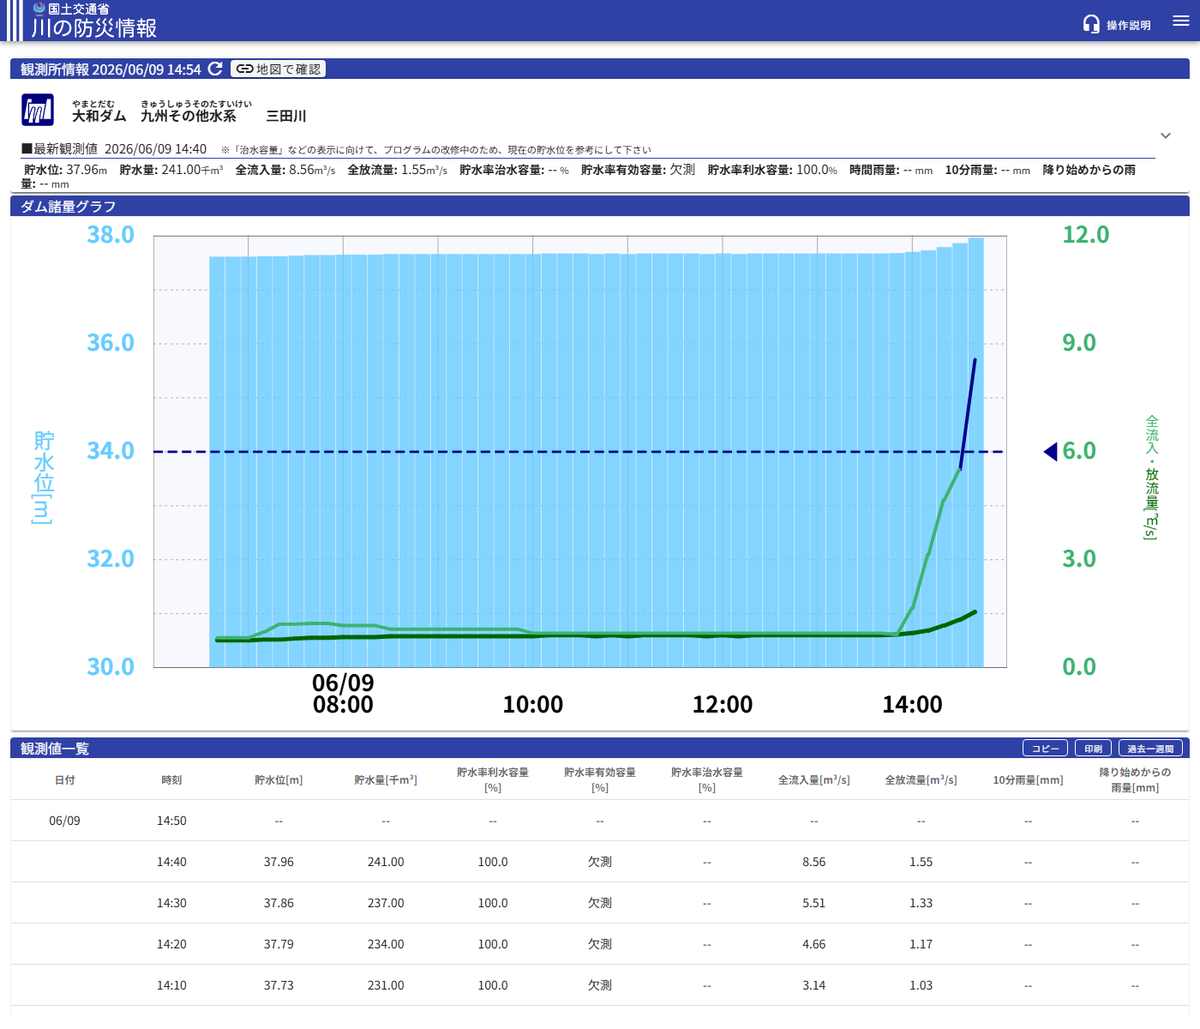Click discharge value 1.03 in table

click(x=921, y=985)
